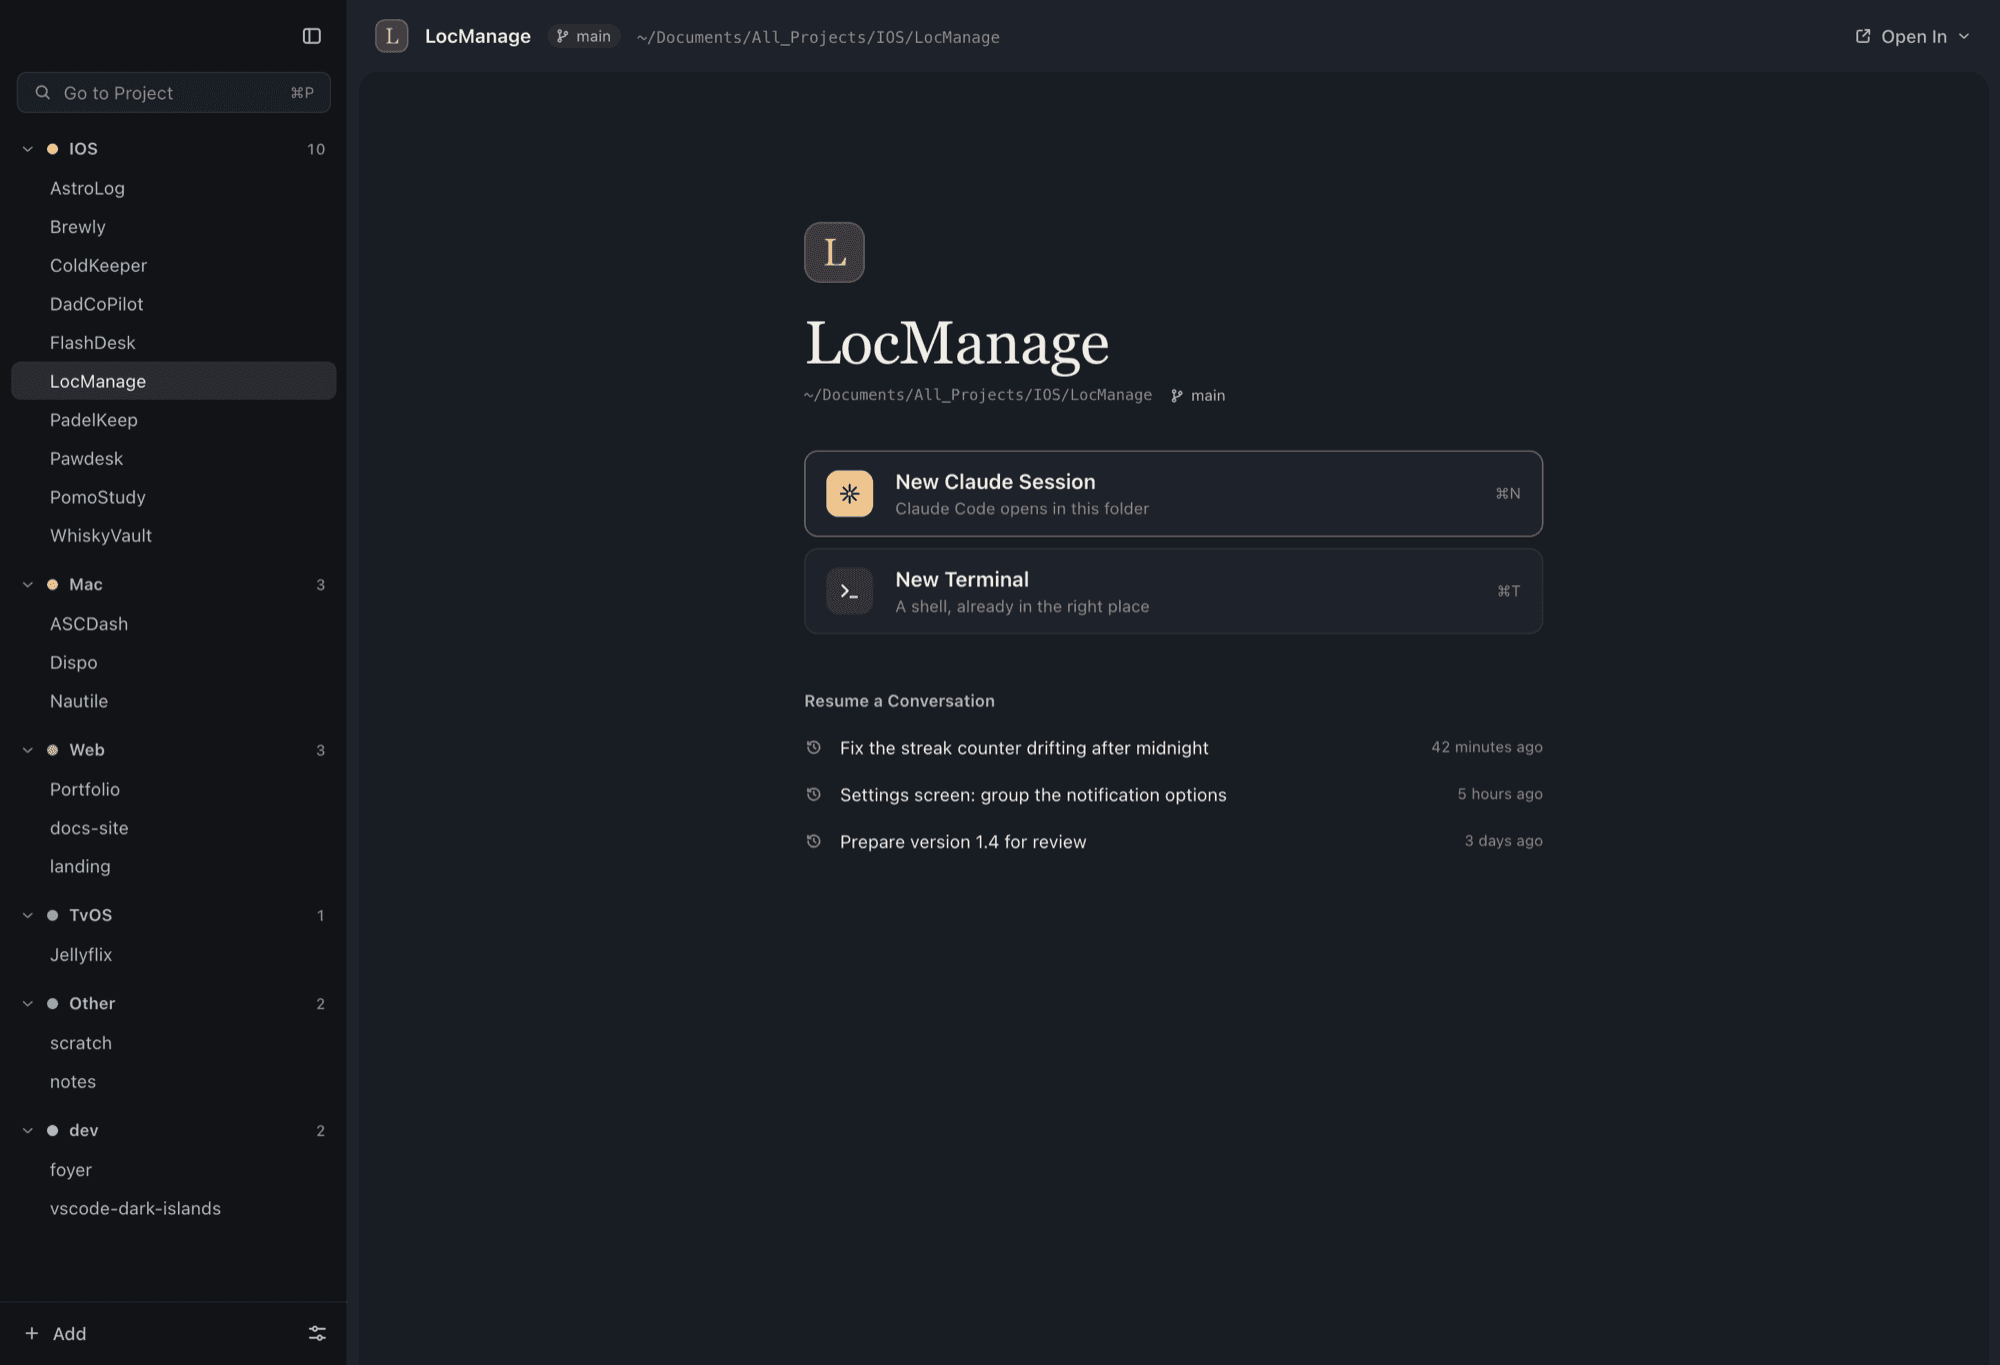Screen dimensions: 2000x1365
Task: Open the Pawdesk project
Action: click(174, 458)
